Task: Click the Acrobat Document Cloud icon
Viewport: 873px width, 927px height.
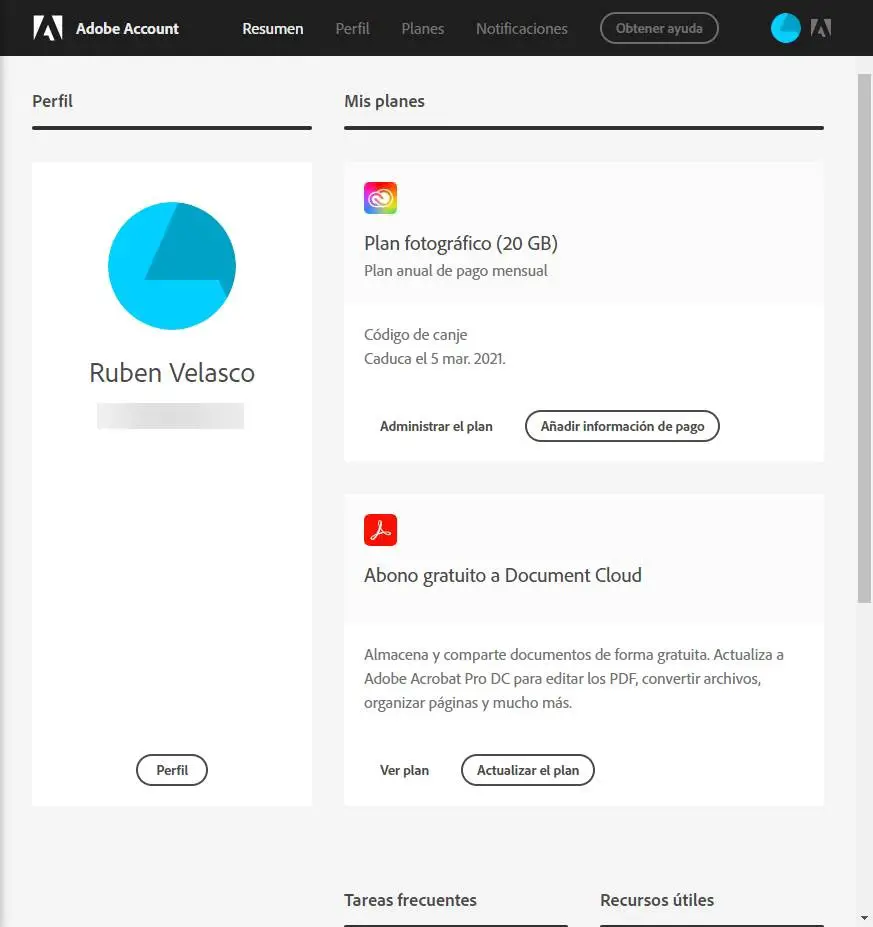Action: (380, 530)
